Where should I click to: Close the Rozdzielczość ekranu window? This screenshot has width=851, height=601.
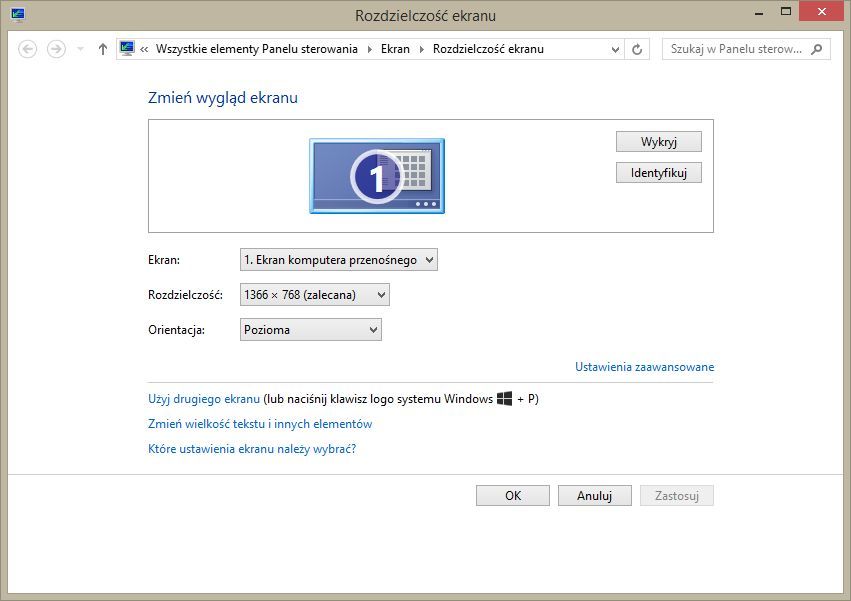coord(821,12)
